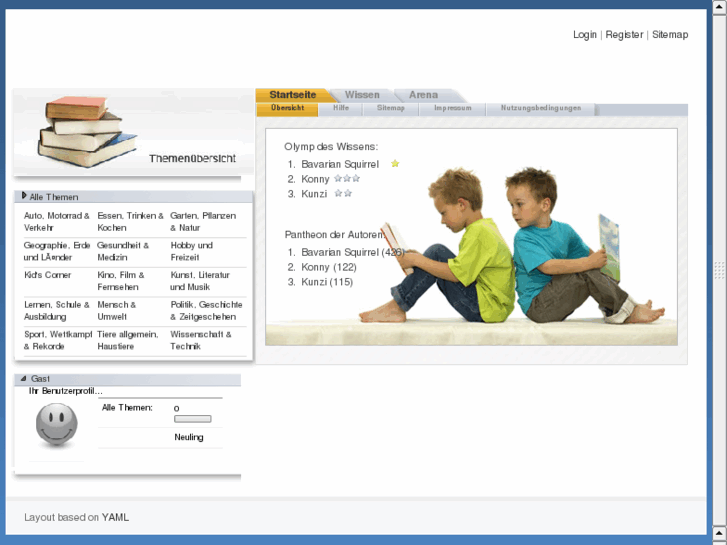The height and width of the screenshot is (545, 727).
Task: Open topic Hobby und Freizeit
Action: pos(191,251)
